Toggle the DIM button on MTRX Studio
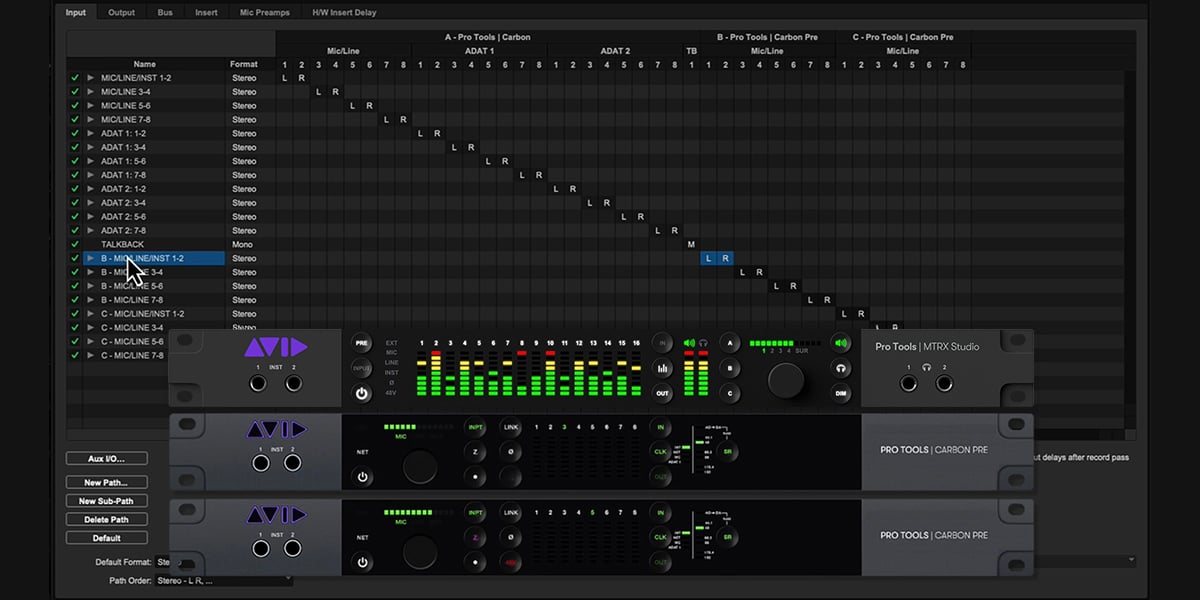 (841, 394)
